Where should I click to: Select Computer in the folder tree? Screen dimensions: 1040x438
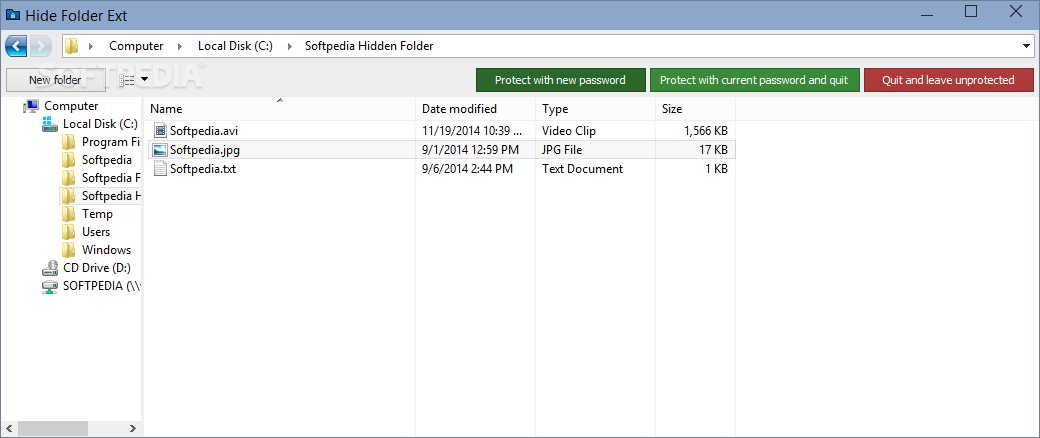71,106
